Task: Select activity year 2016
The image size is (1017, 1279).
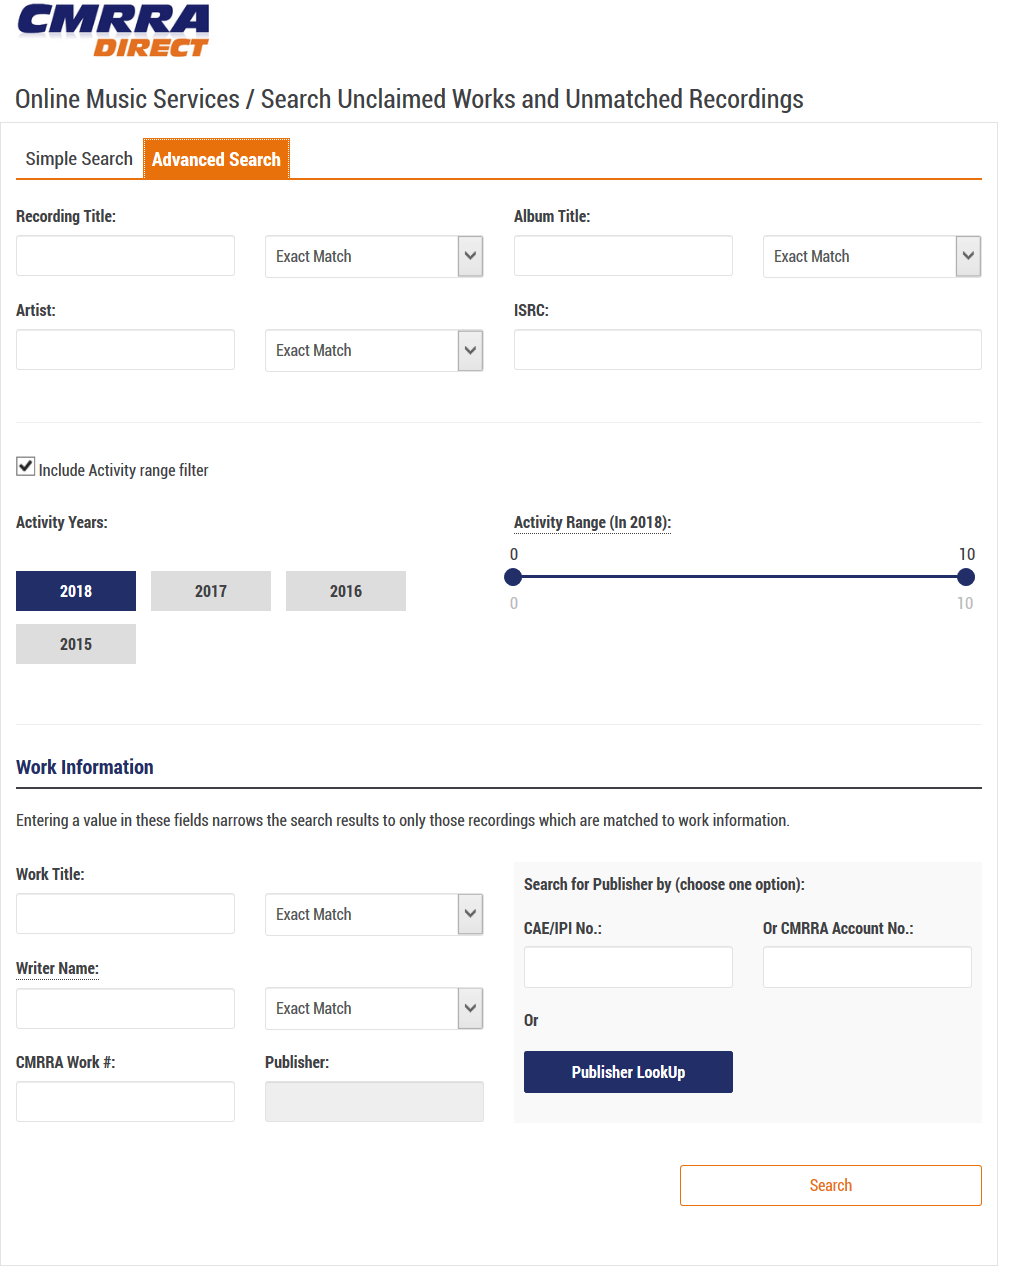Action: [345, 591]
